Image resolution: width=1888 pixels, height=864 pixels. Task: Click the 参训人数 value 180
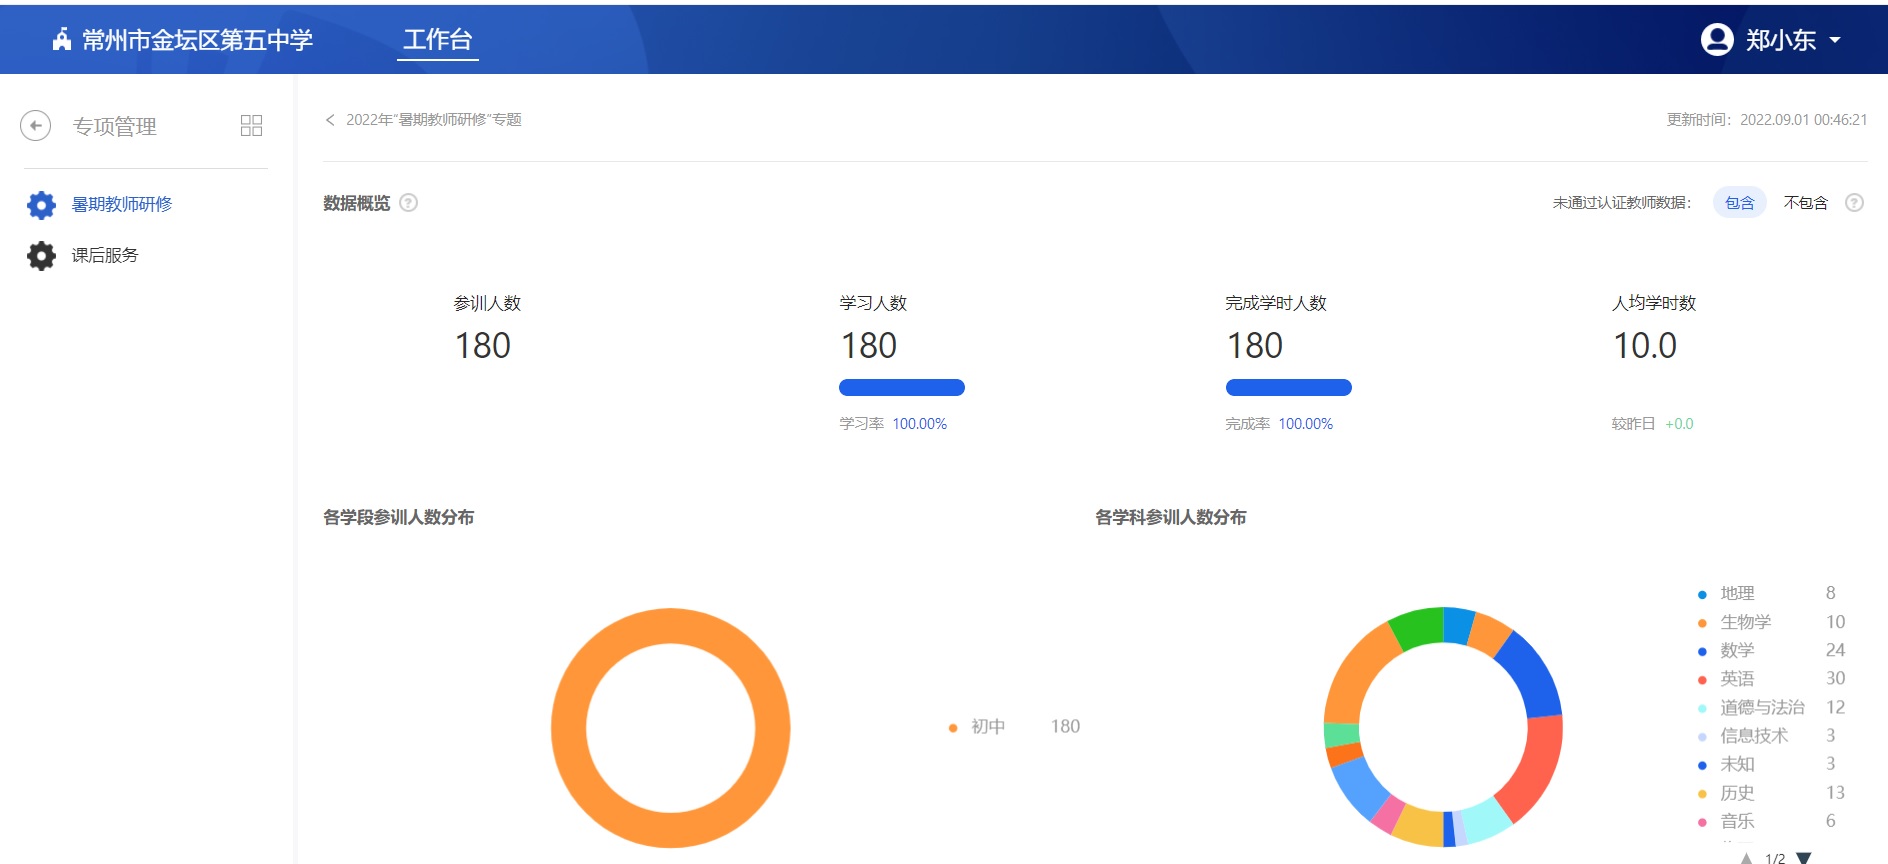click(483, 346)
